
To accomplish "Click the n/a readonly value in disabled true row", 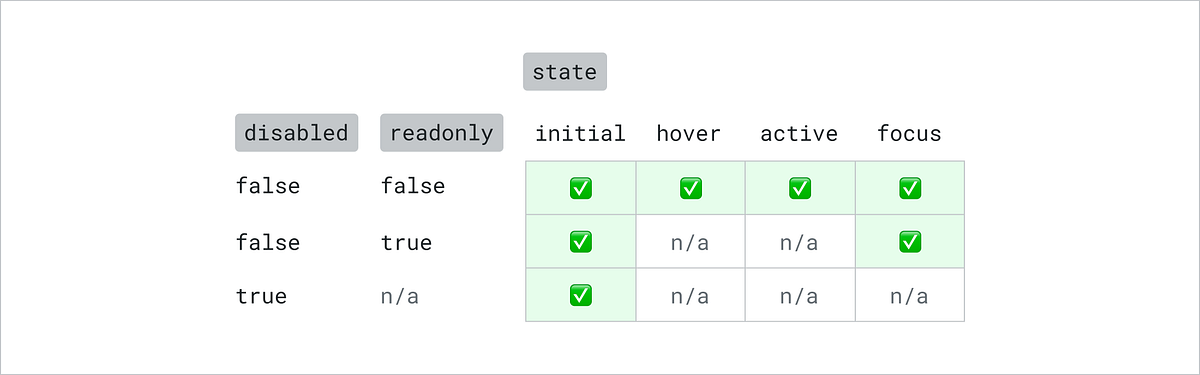I will (400, 297).
